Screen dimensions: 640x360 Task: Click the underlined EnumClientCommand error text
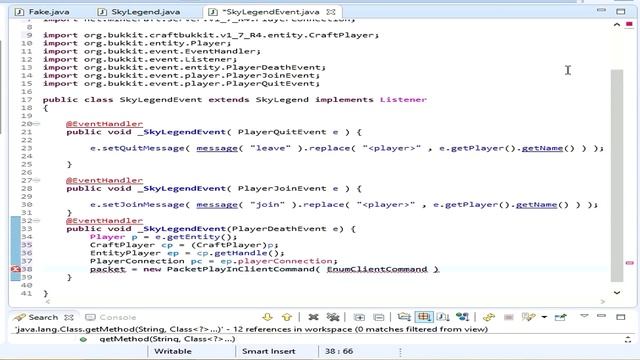[x=377, y=269]
